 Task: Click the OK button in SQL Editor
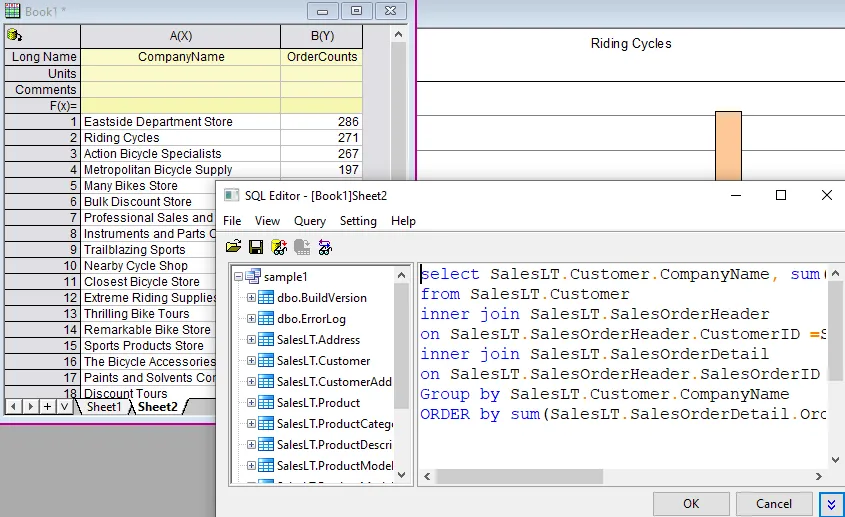[x=691, y=504]
